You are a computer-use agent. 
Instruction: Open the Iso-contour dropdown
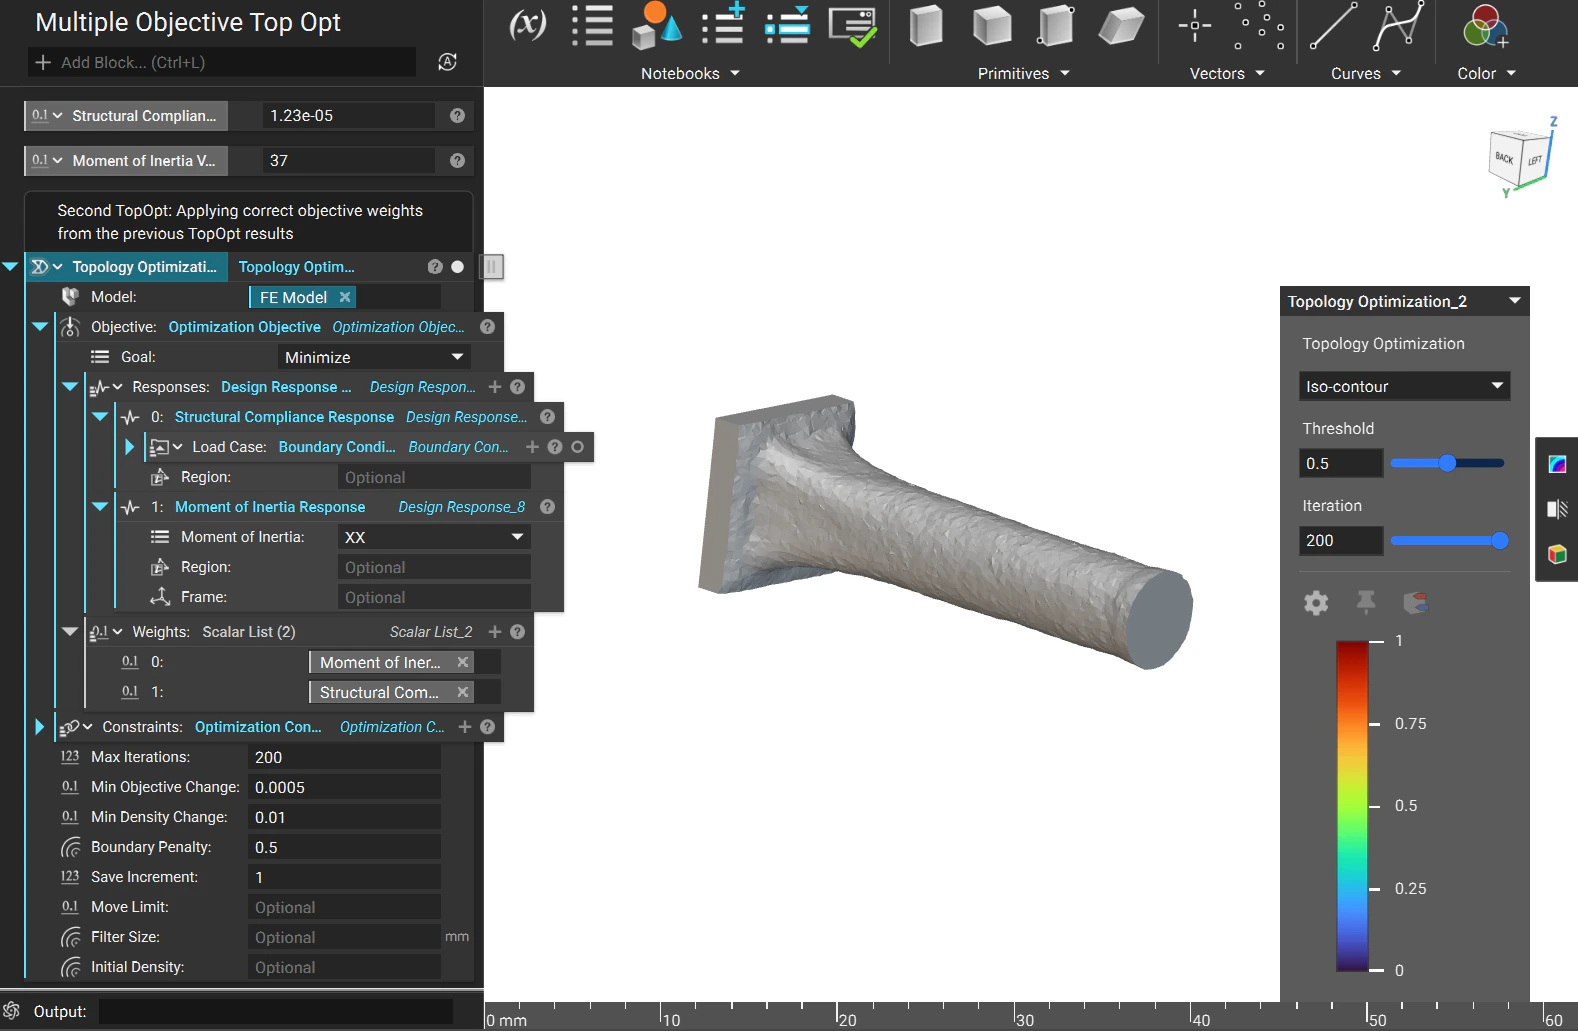(x=1404, y=386)
